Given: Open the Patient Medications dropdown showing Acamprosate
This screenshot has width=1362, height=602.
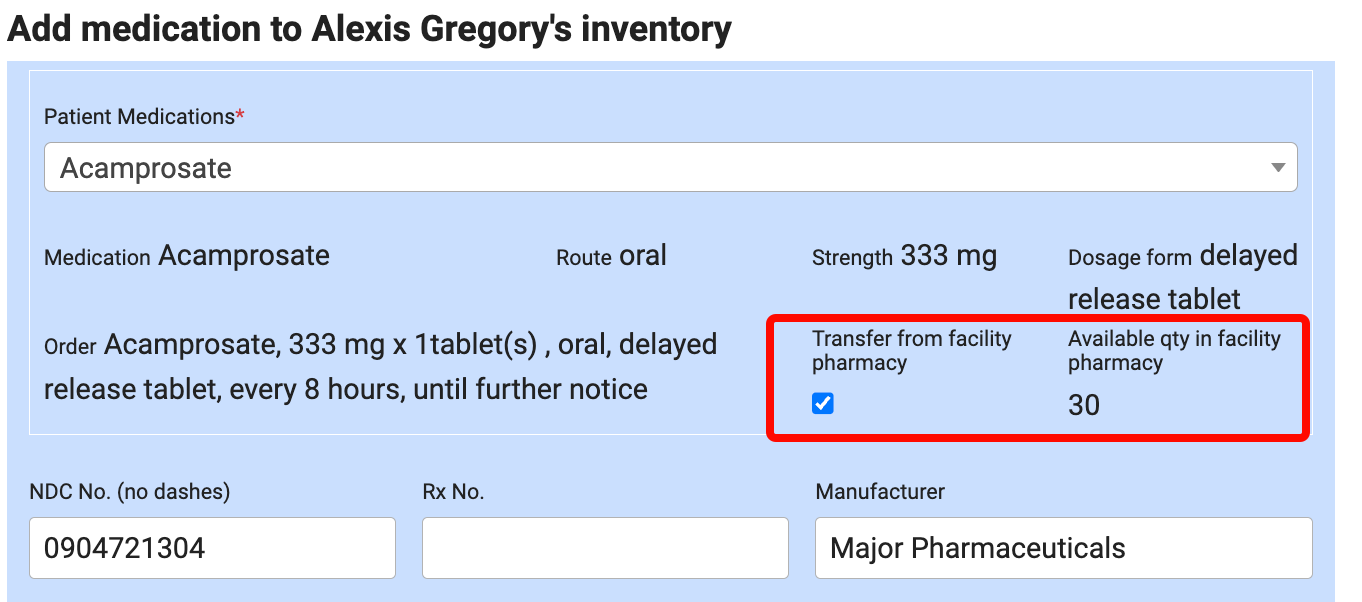Looking at the screenshot, I should (x=660, y=167).
